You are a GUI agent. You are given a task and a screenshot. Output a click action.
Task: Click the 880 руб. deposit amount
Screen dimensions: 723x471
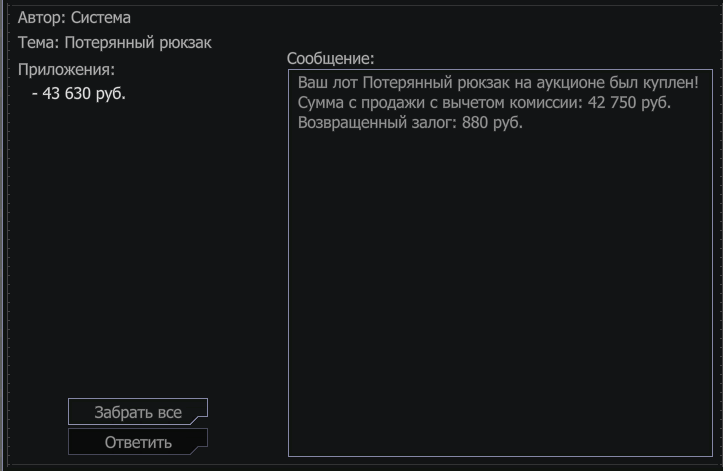click(x=492, y=123)
